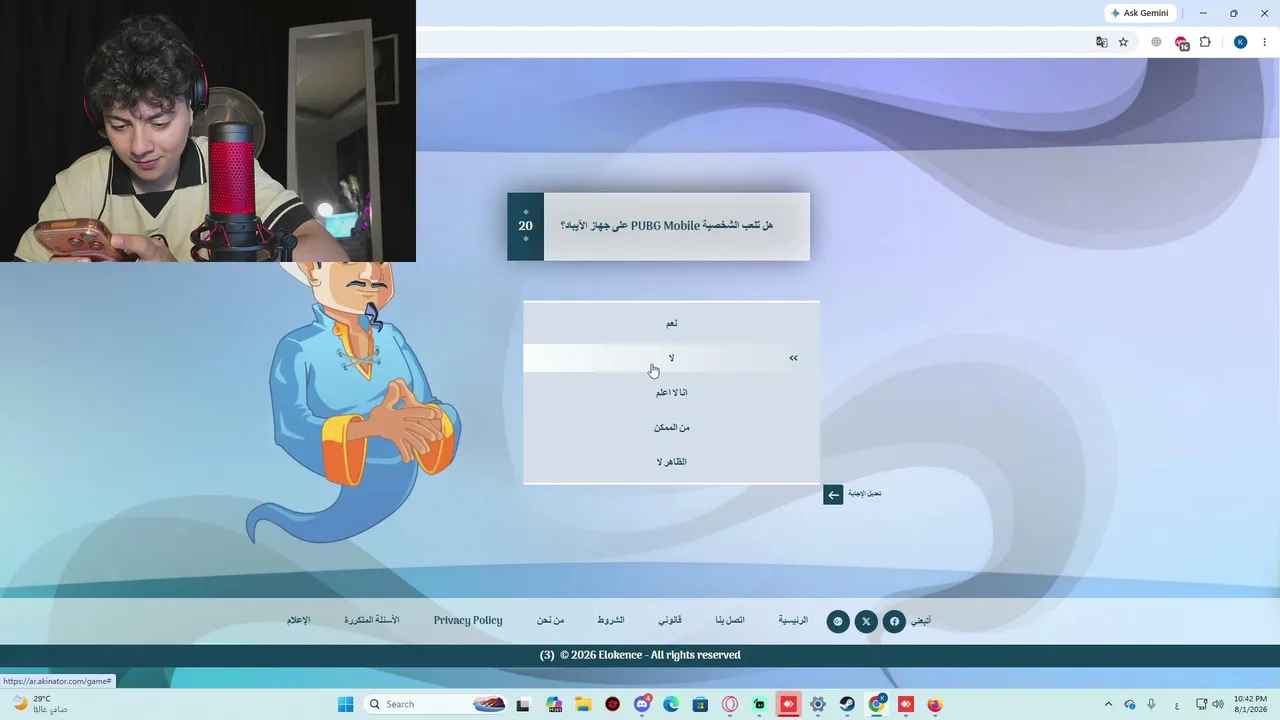The height and width of the screenshot is (720, 1280).
Task: Open the red-black round taskbar app
Action: (x=612, y=704)
